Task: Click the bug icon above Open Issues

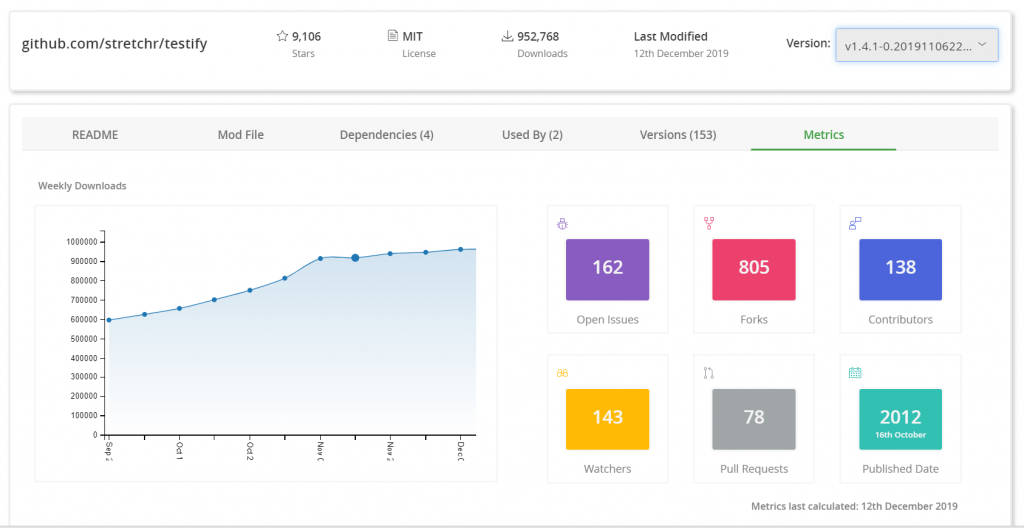Action: point(562,223)
